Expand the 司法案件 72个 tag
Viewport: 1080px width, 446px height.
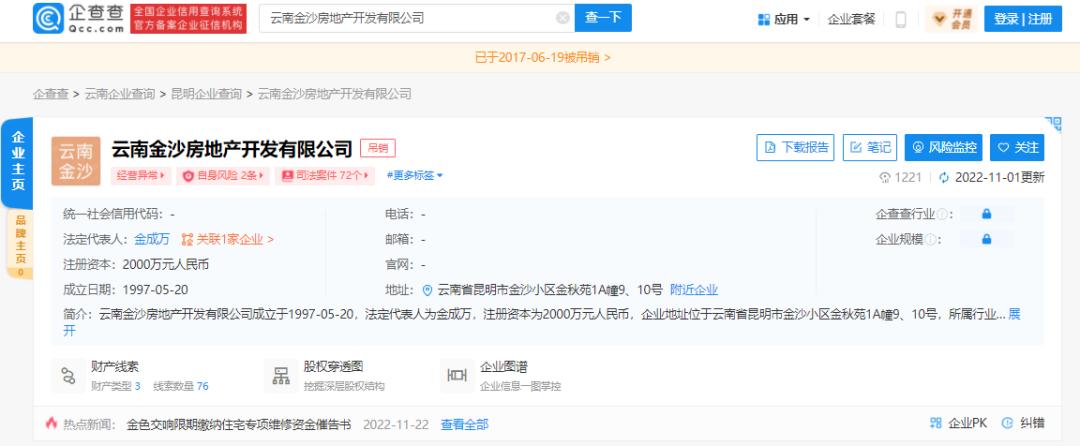click(325, 176)
